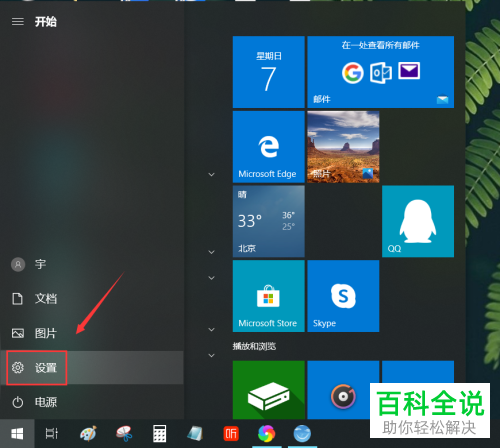
Task: Expand the first chevron beside Edge tile
Action: pos(211,174)
